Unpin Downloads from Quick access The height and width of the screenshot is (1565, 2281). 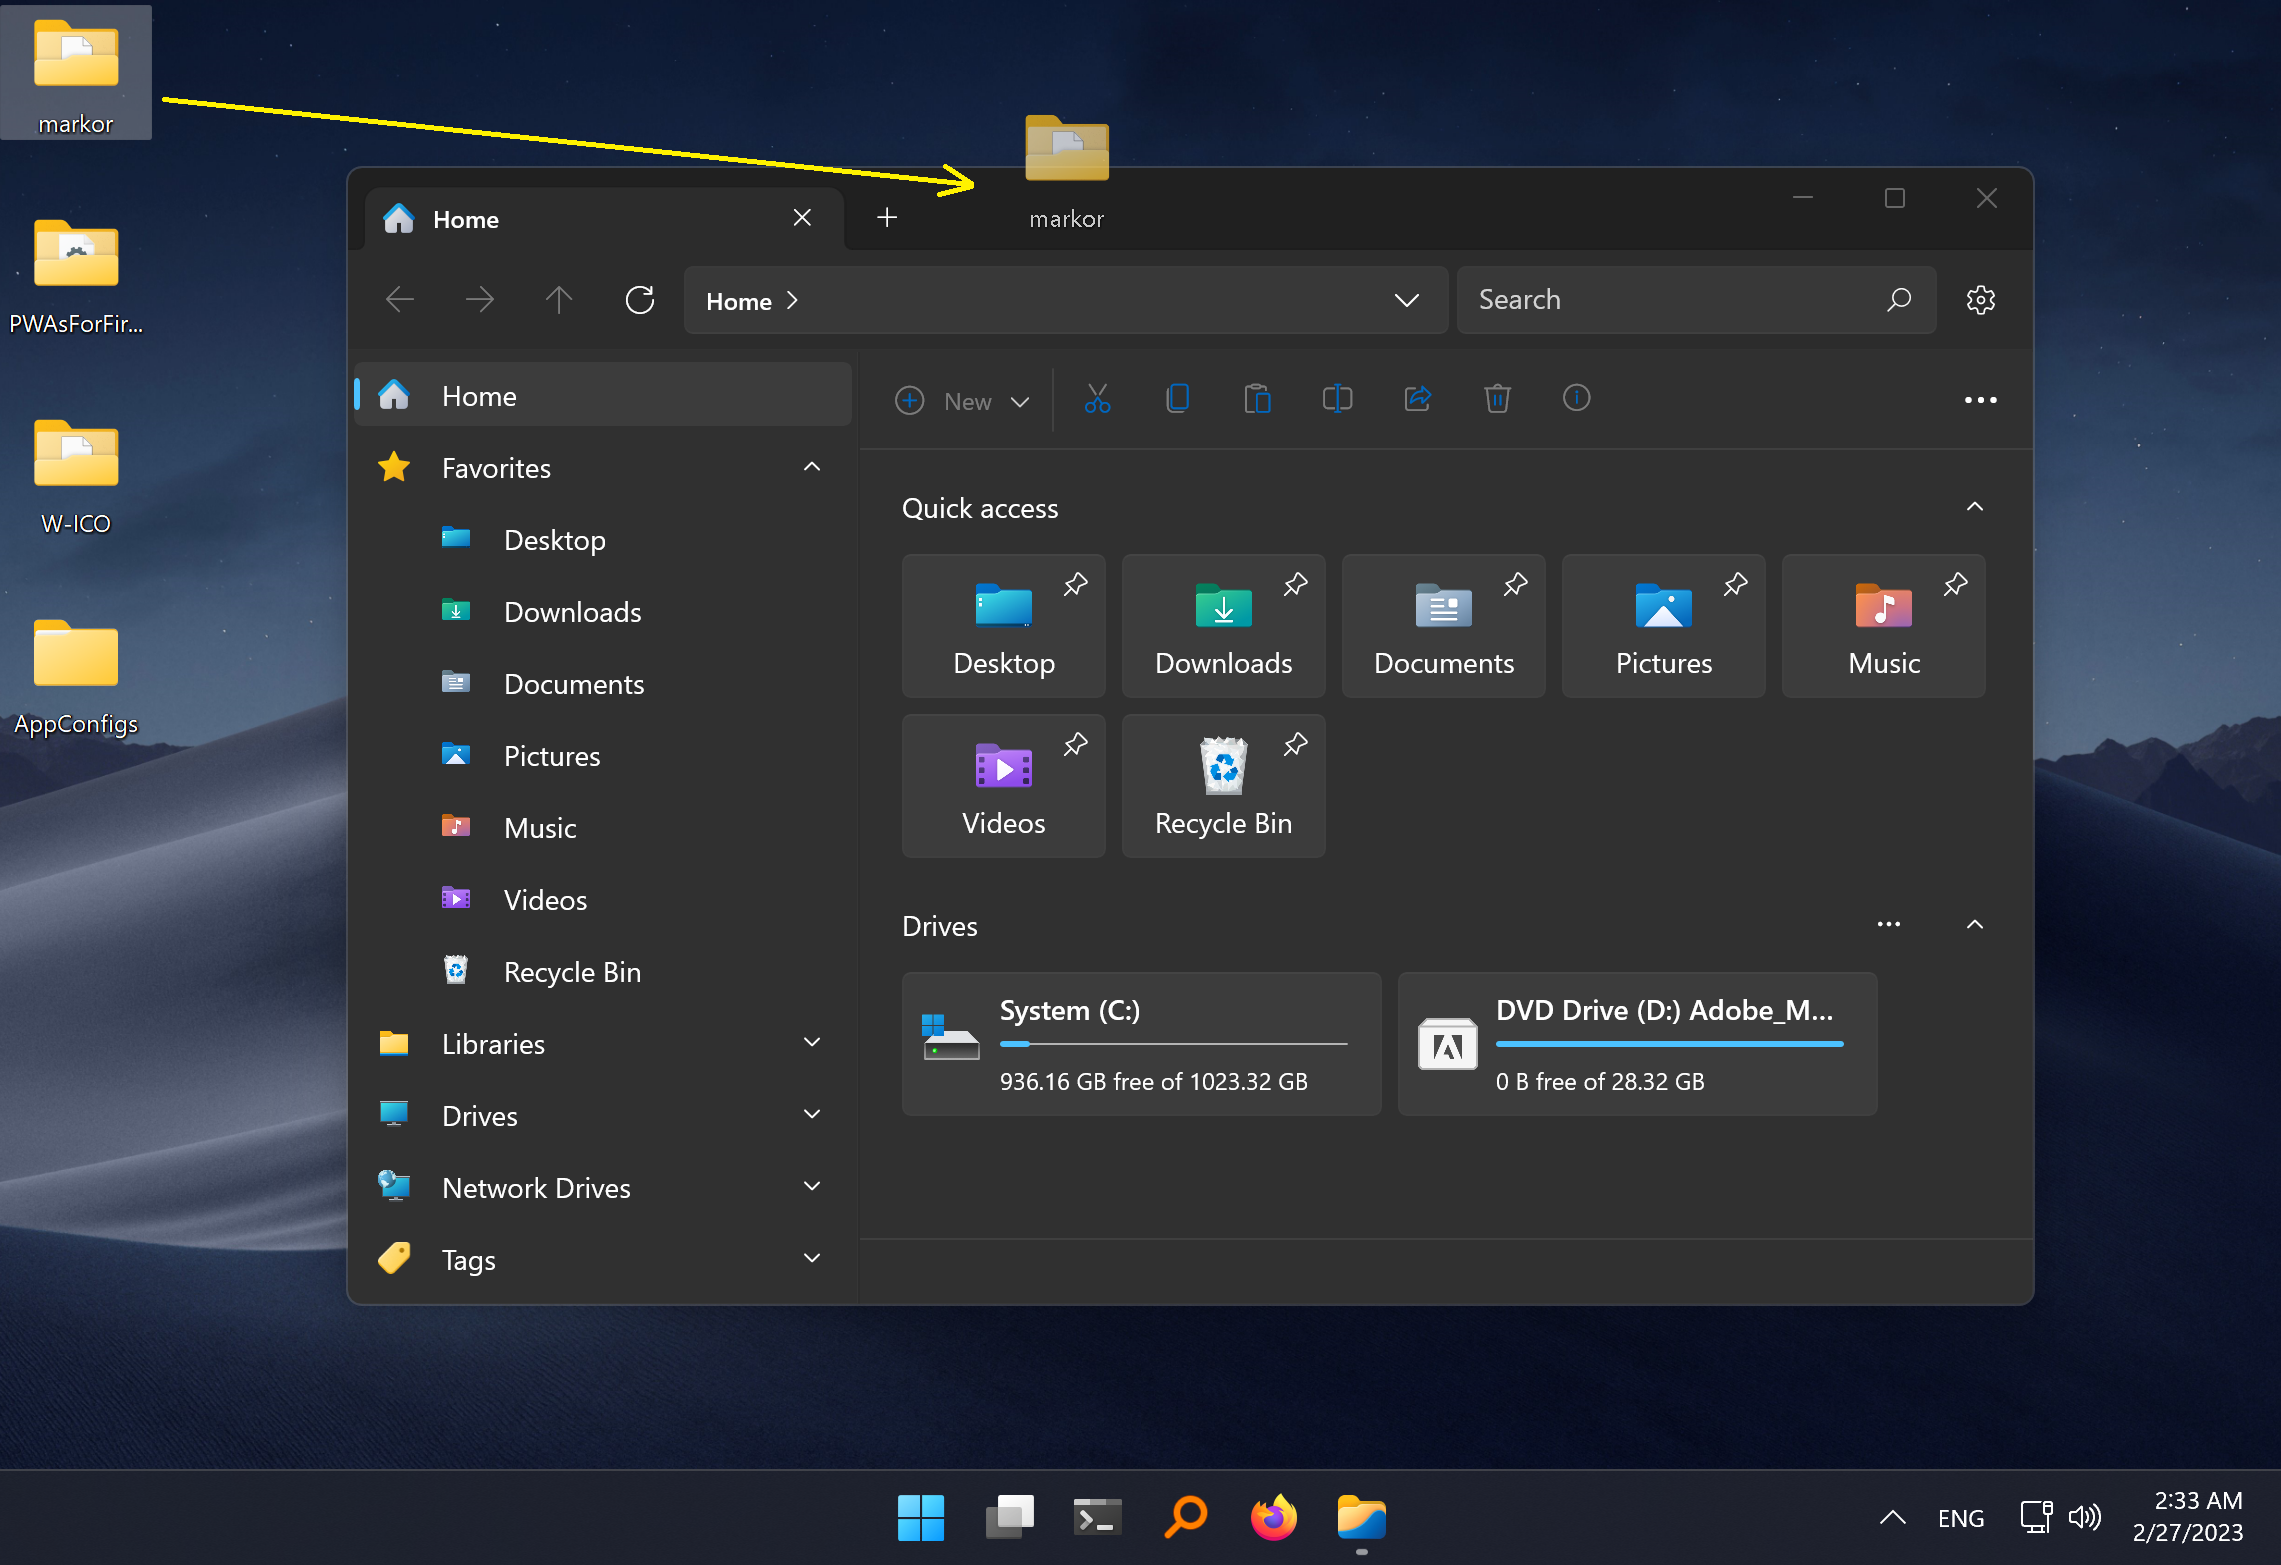click(1295, 583)
